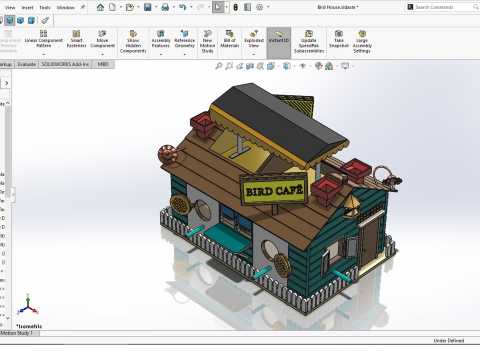Switch to the SOLIDWORKS Add-Ins tab
480x360 pixels.
click(x=65, y=64)
